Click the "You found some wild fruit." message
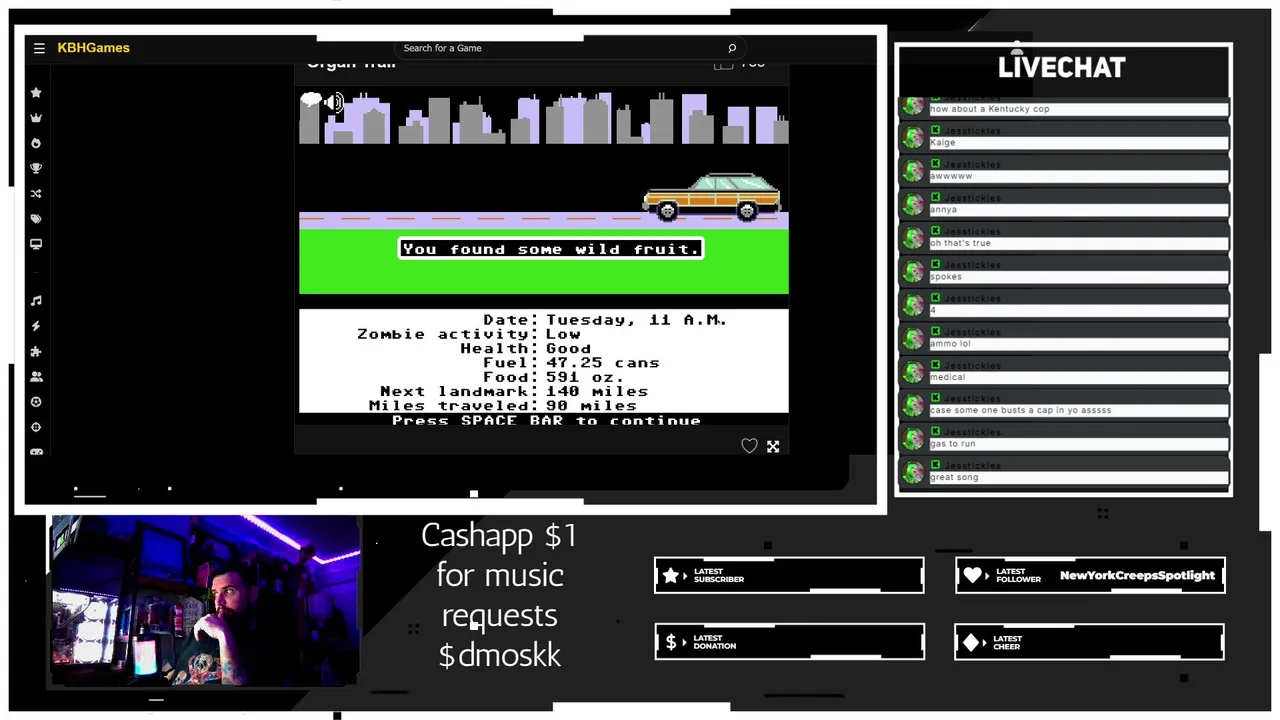1280x720 pixels. pyautogui.click(x=551, y=249)
